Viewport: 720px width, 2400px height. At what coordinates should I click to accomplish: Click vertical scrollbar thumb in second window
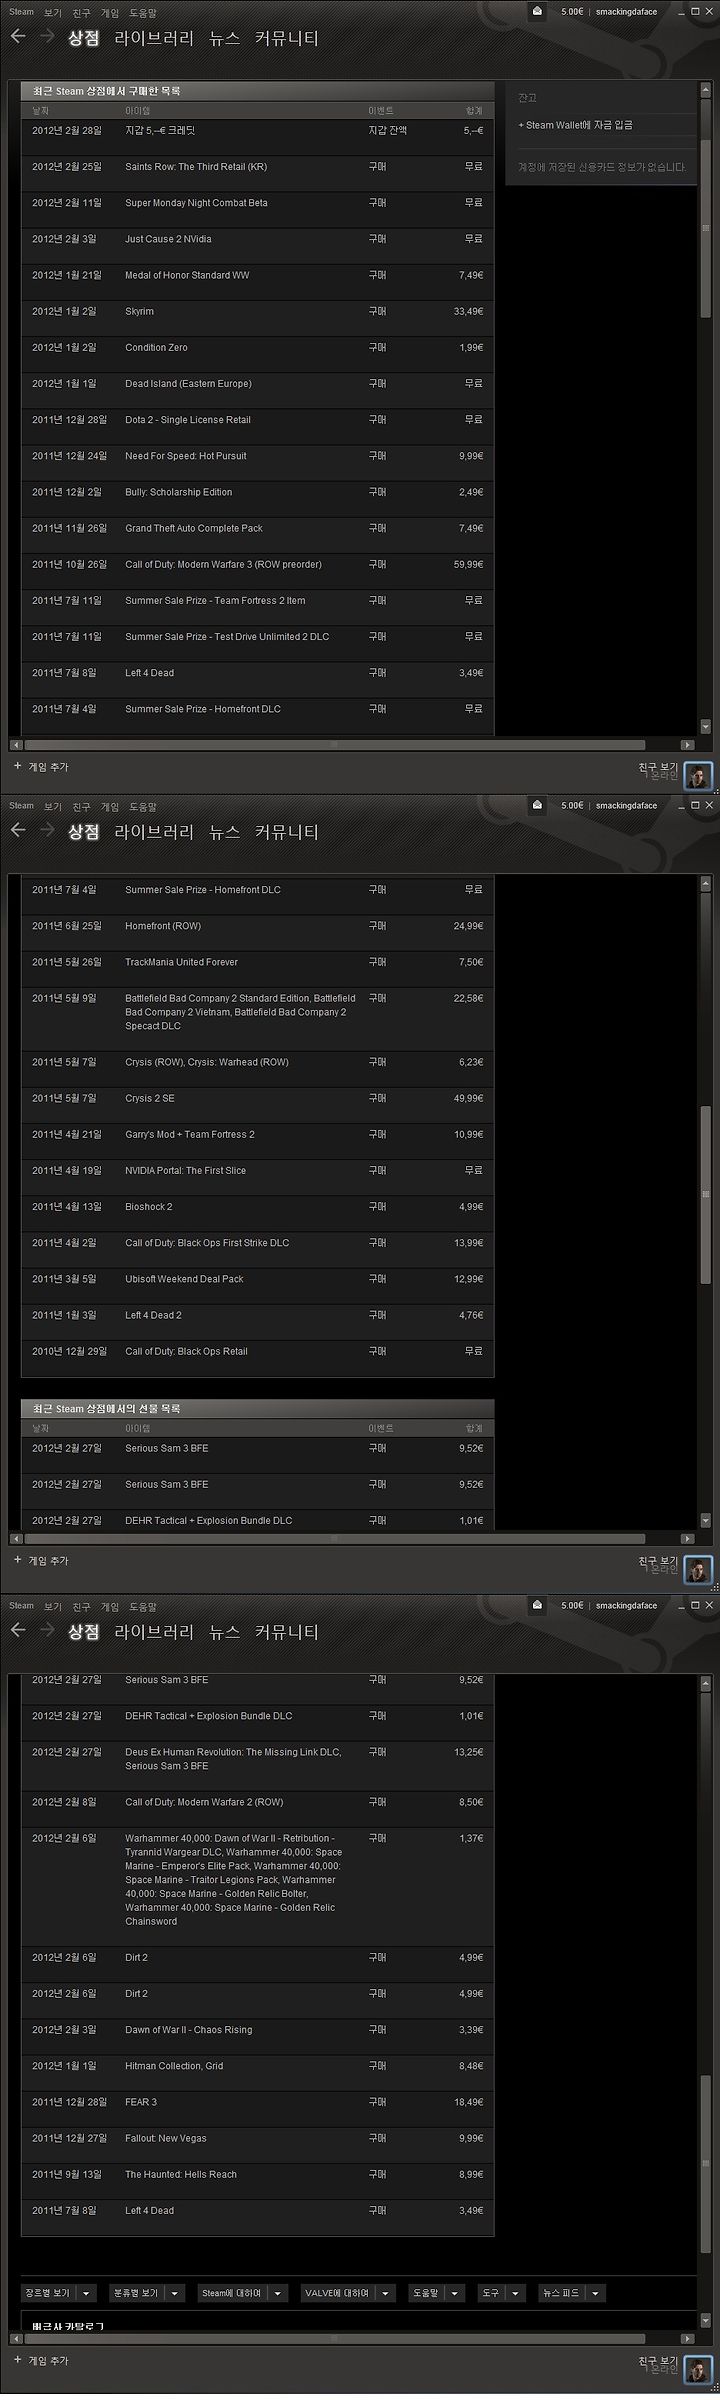coord(705,1194)
